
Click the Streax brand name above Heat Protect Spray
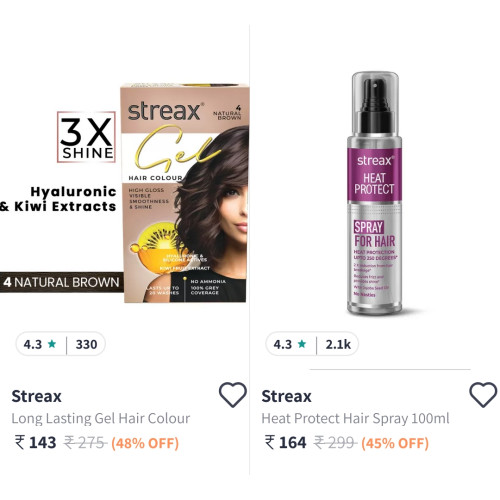tap(287, 396)
